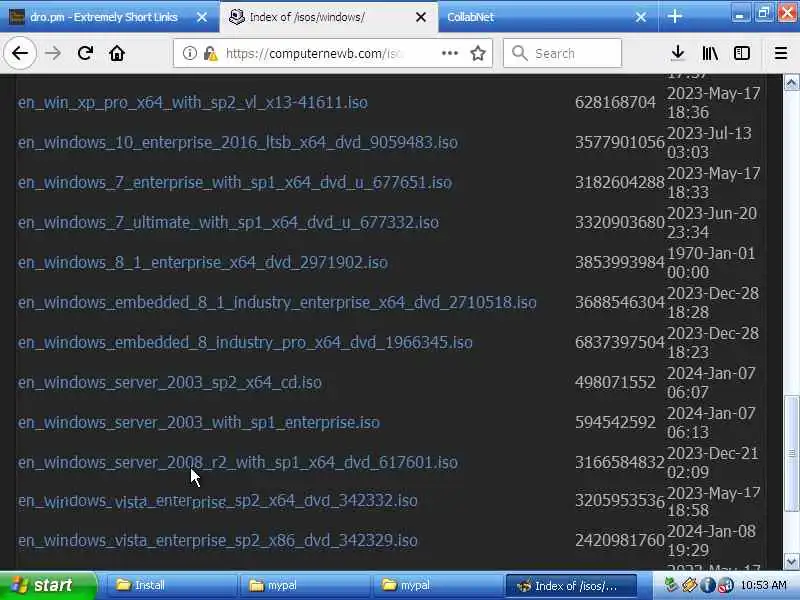
Task: Minimize the browser window
Action: pos(739,14)
